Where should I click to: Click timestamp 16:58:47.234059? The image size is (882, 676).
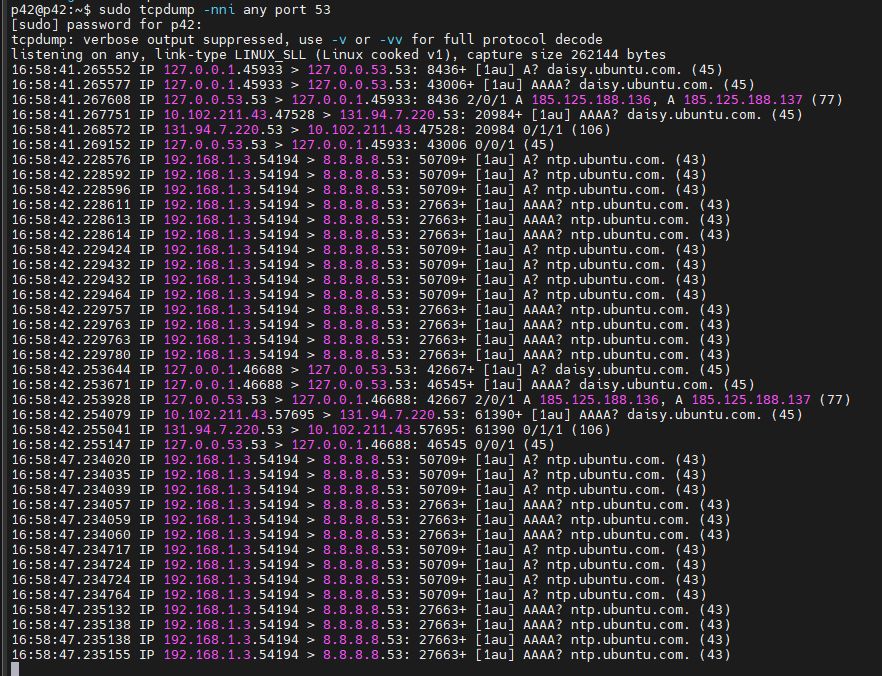[x=71, y=520]
